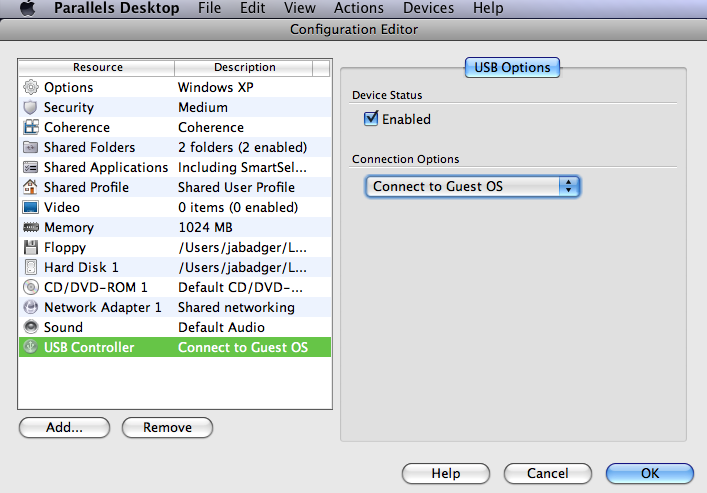Click the CD/DVD-ROM 1 disc icon
Screen dimensions: 707x493
31,287
